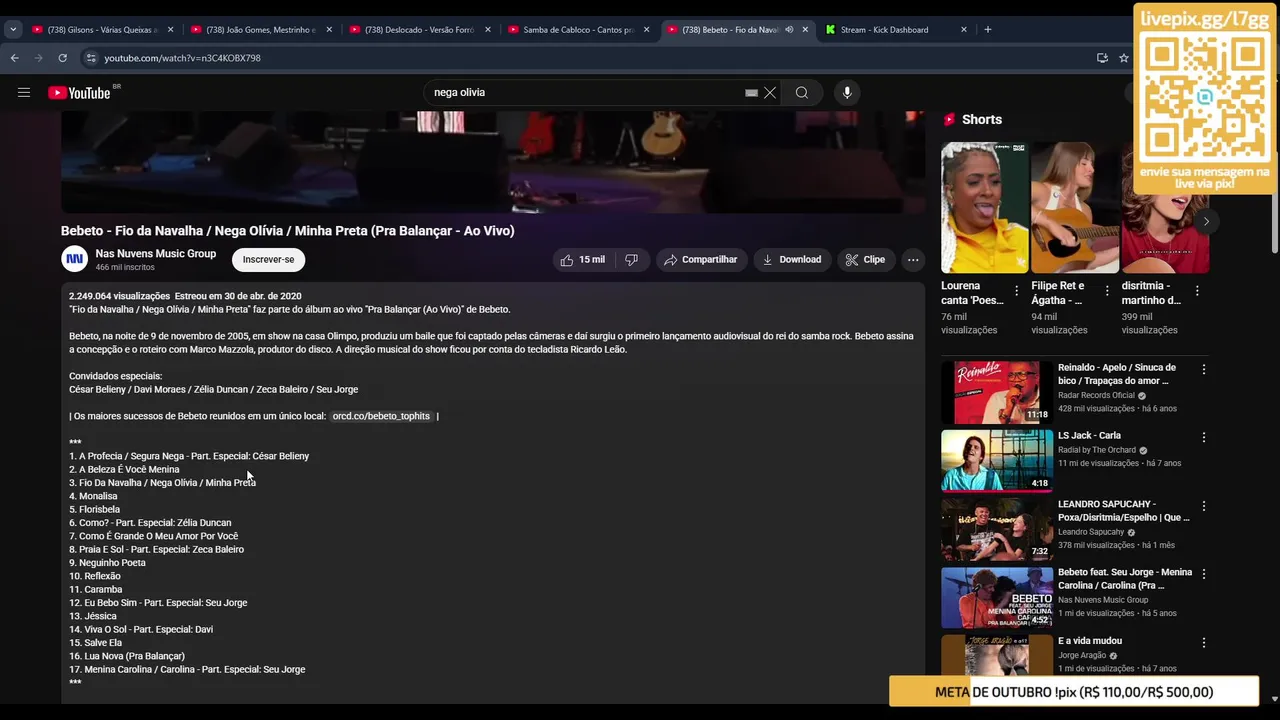
Task: Dislike the video with thumbs down
Action: point(631,260)
